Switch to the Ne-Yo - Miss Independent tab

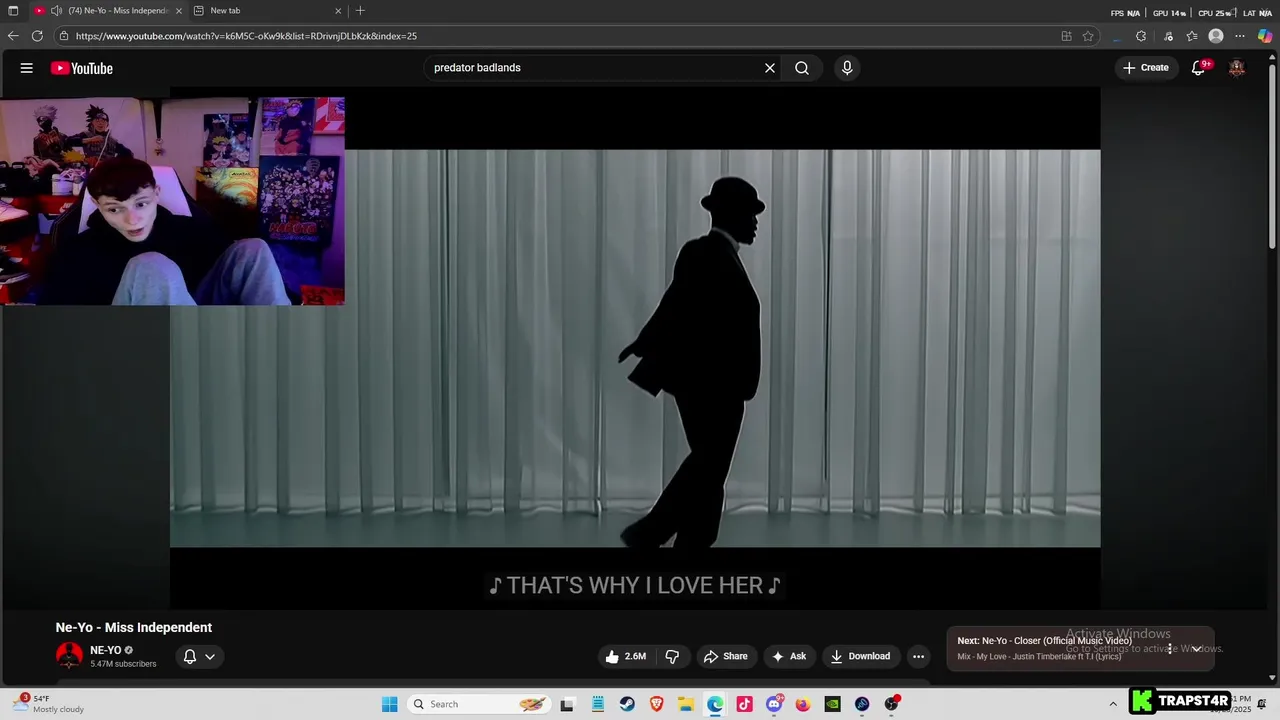click(x=109, y=11)
